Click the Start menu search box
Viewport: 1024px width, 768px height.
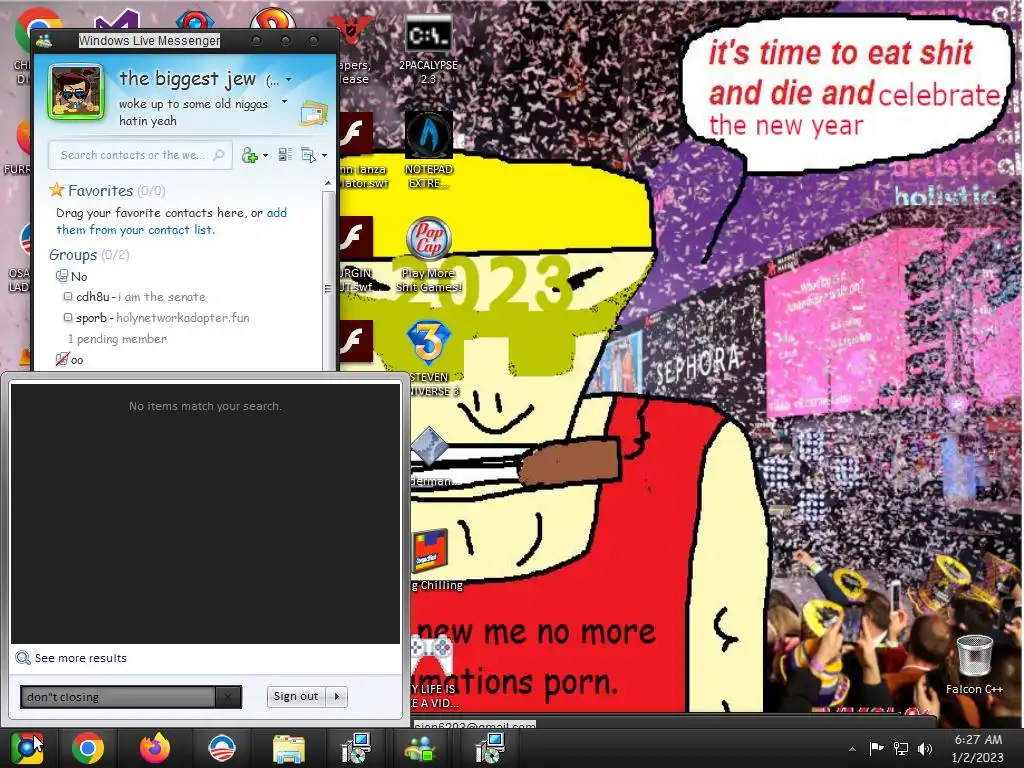pyautogui.click(x=118, y=697)
